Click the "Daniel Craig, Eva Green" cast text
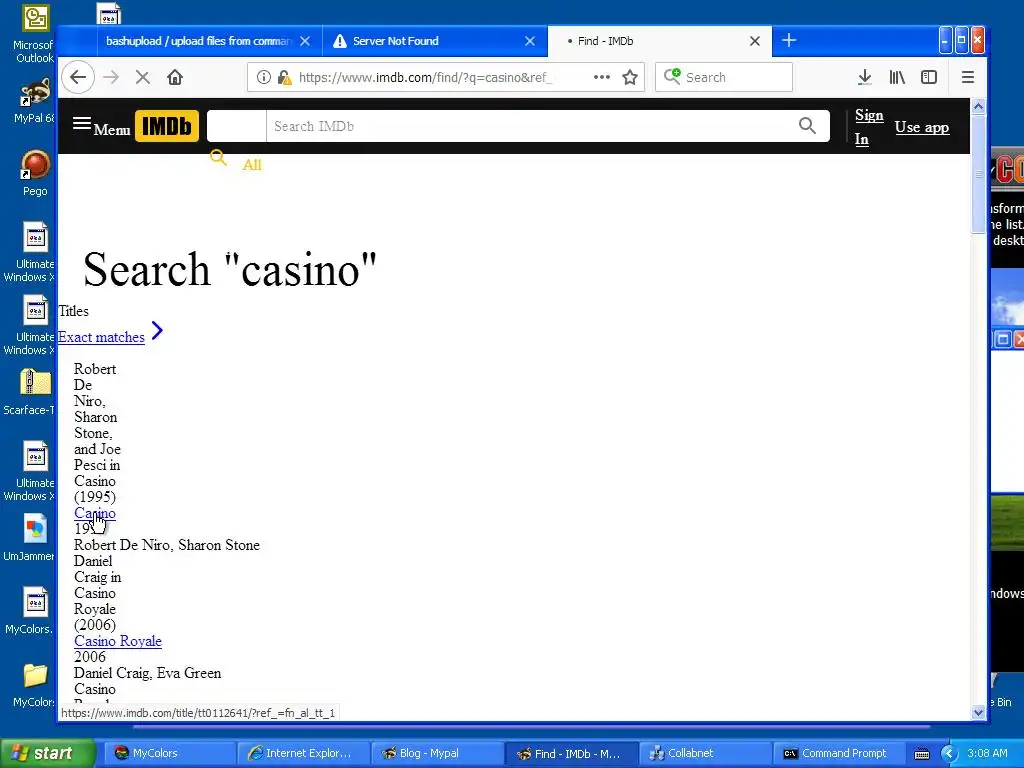This screenshot has height=768, width=1024. (148, 673)
